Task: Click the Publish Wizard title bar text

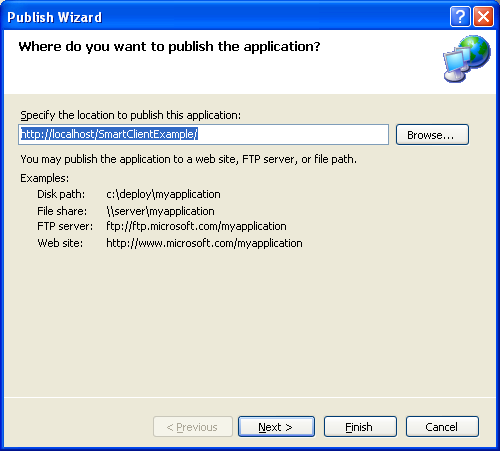Action: point(55,17)
